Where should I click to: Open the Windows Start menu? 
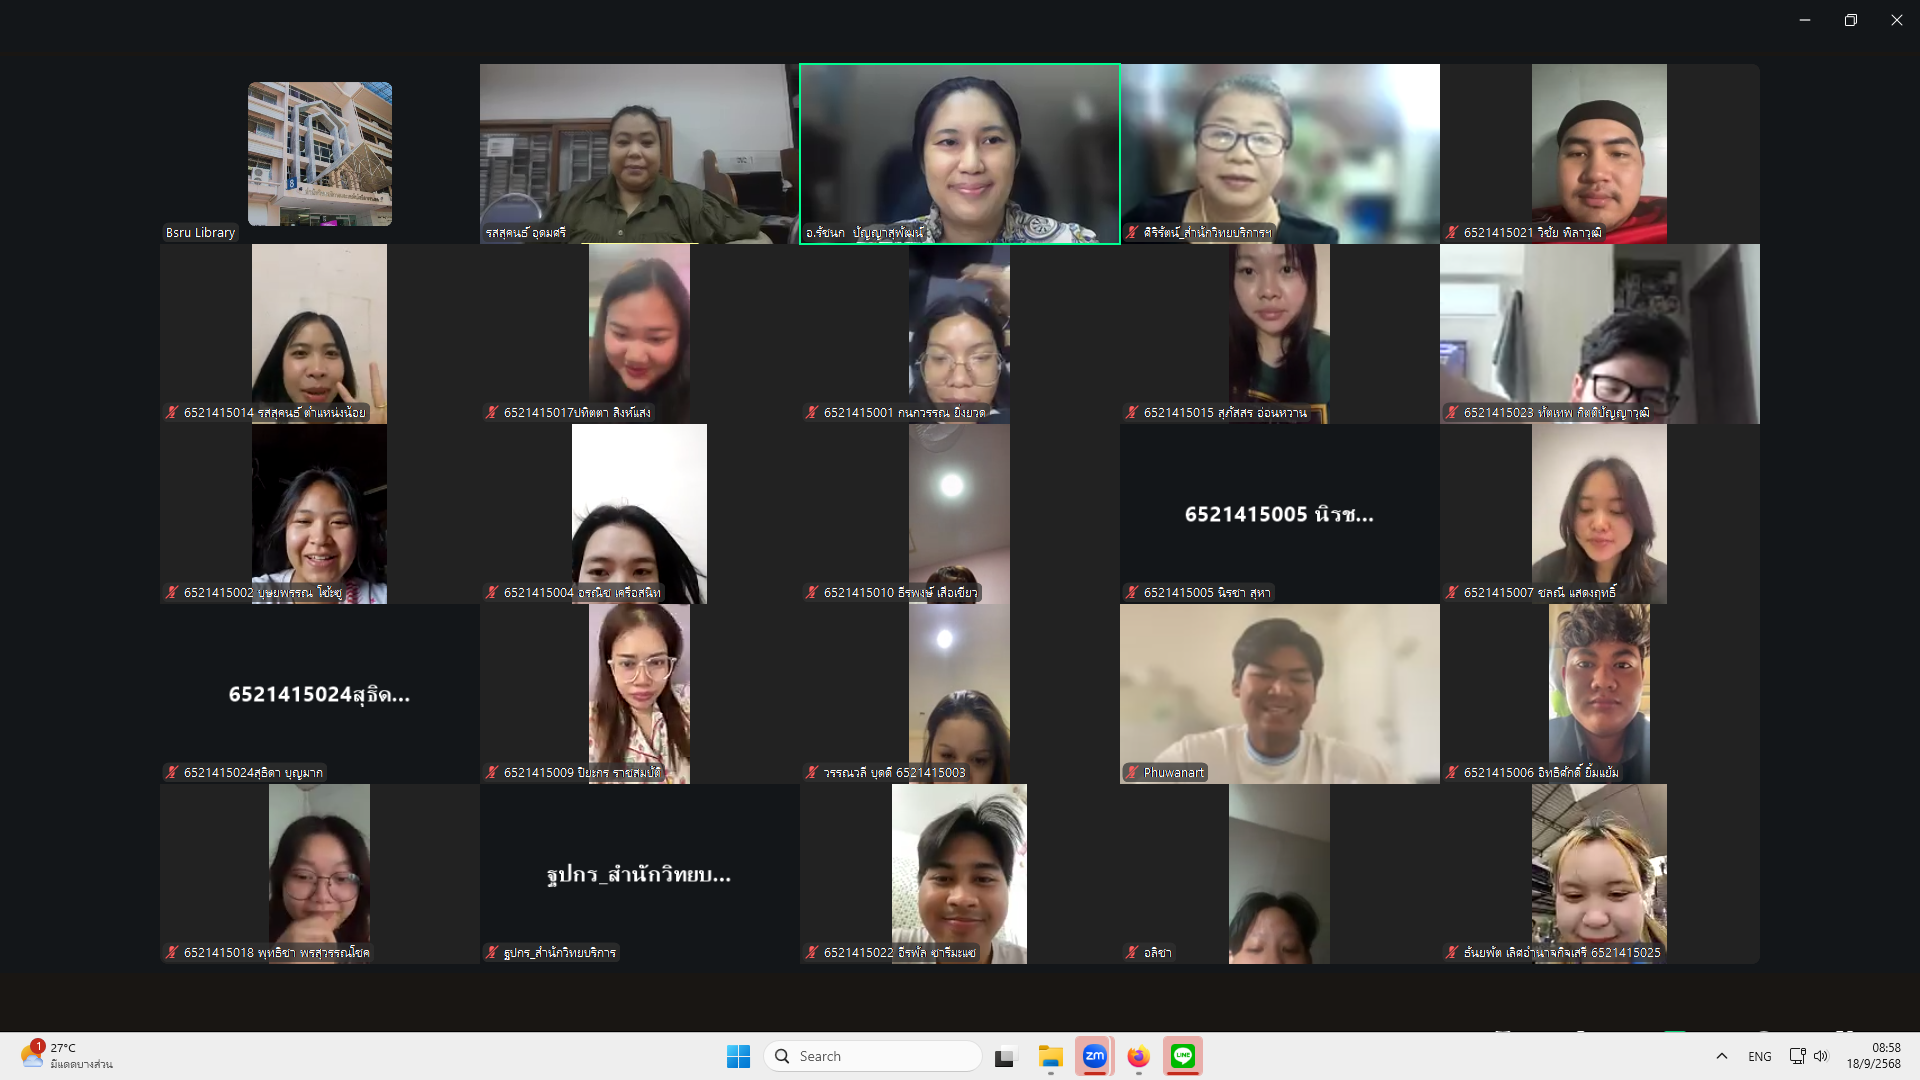point(738,1056)
